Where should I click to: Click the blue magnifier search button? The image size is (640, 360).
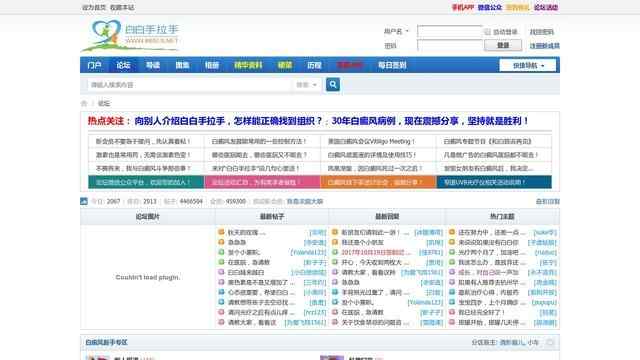333,84
